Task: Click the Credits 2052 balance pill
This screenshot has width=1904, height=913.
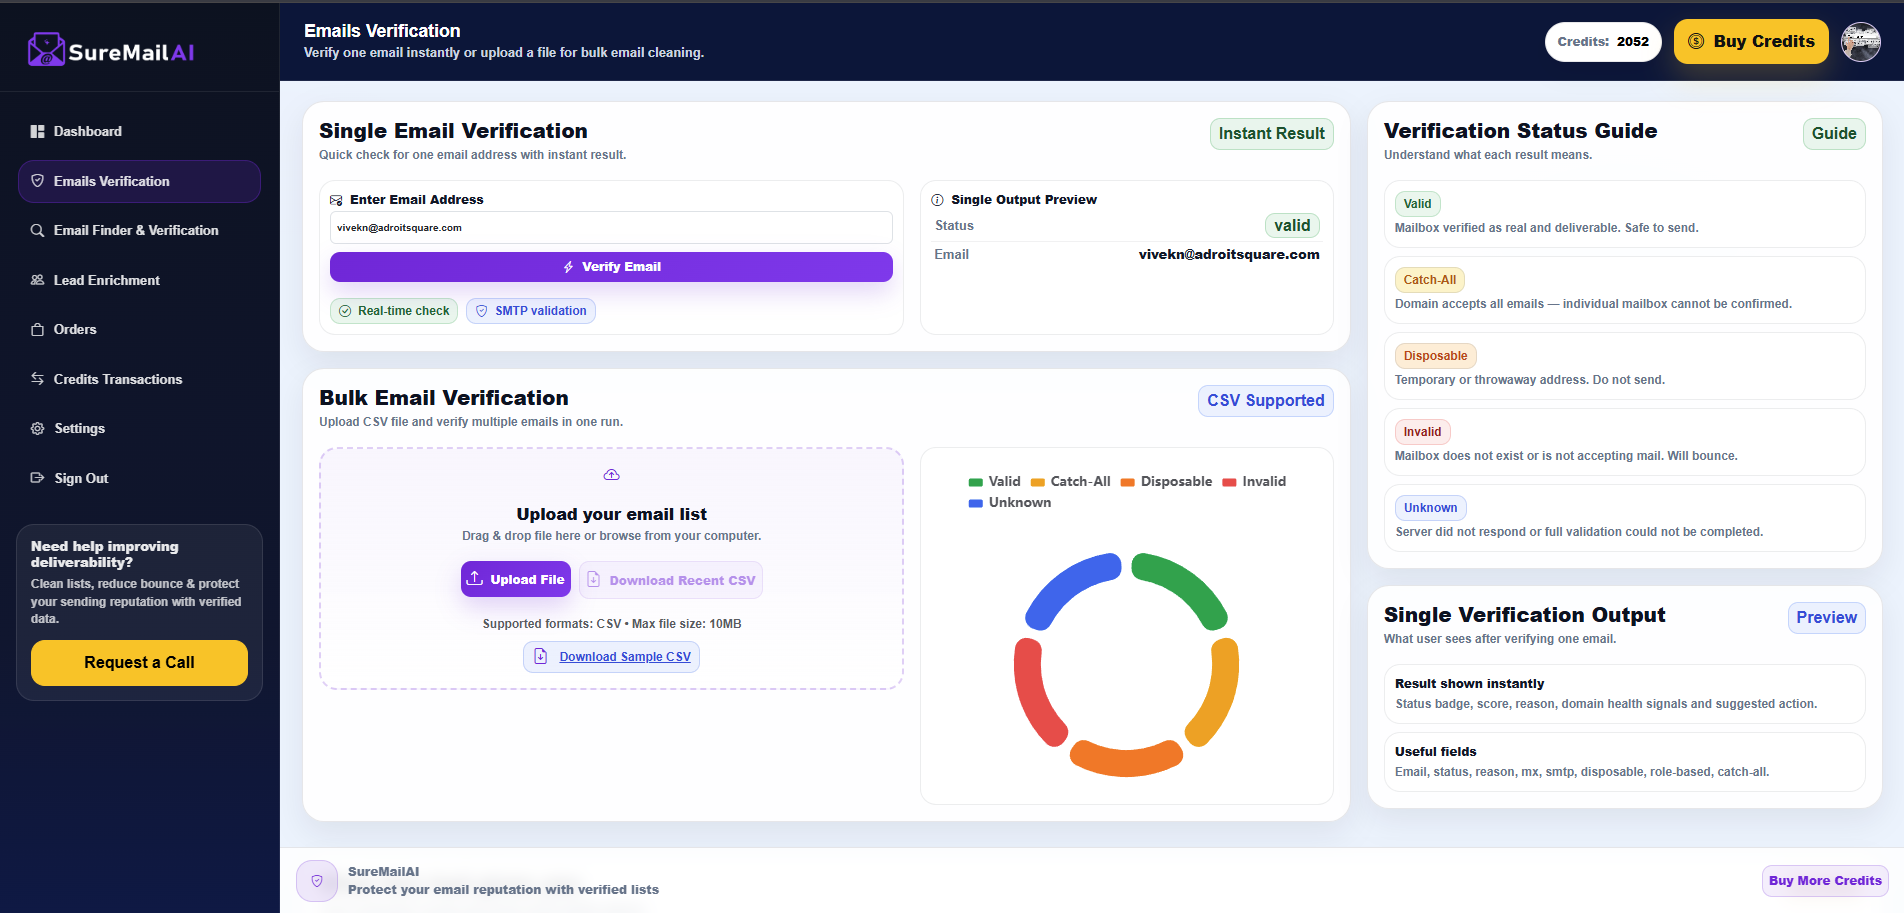Action: 1603,42
